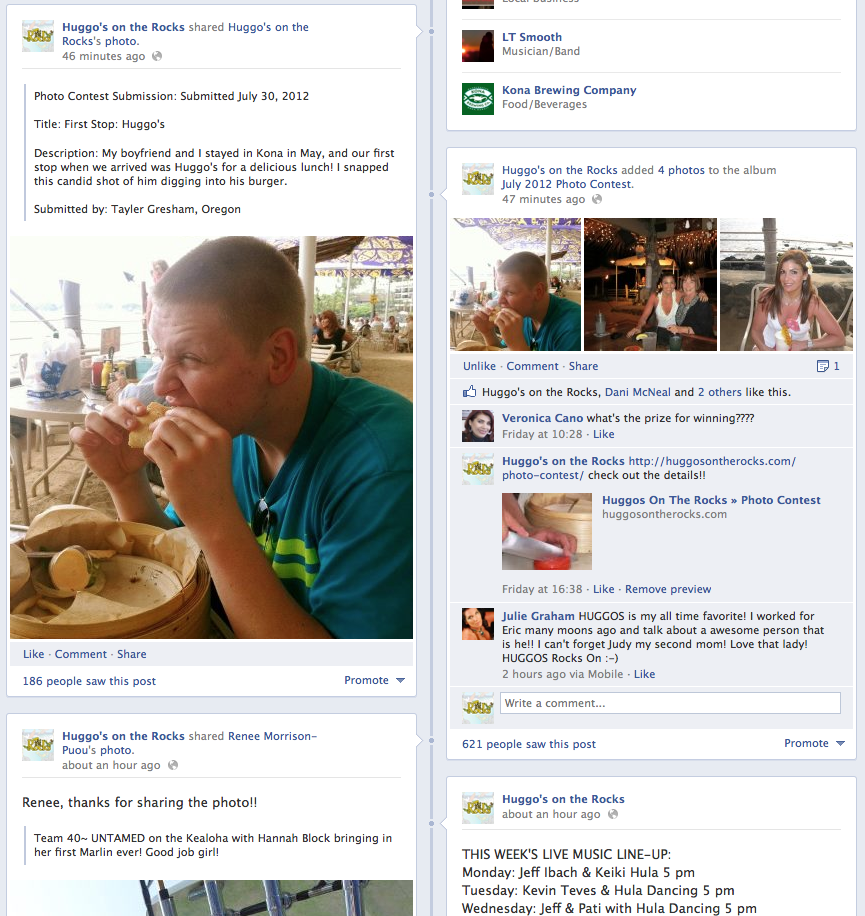This screenshot has width=865, height=916.
Task: Click the globe privacy icon beside 47 minutes ago
Action: pos(596,199)
